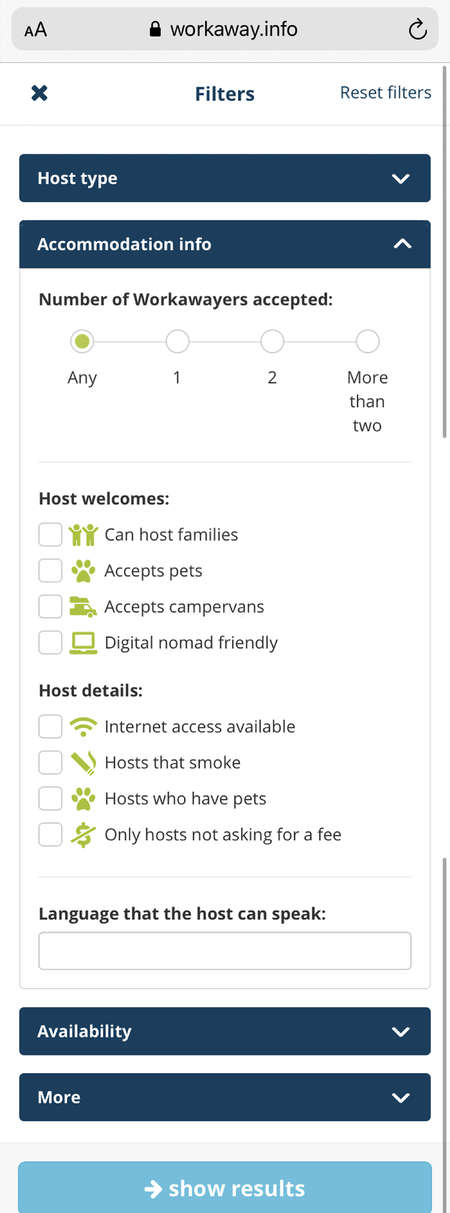Tap the show results button
The height and width of the screenshot is (1213, 450).
pyautogui.click(x=225, y=1188)
